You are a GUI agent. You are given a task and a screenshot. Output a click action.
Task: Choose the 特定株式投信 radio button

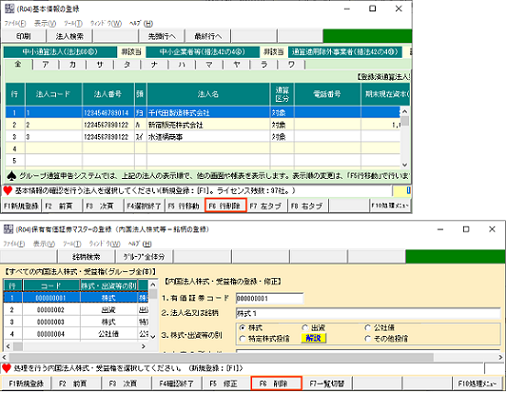(x=242, y=339)
